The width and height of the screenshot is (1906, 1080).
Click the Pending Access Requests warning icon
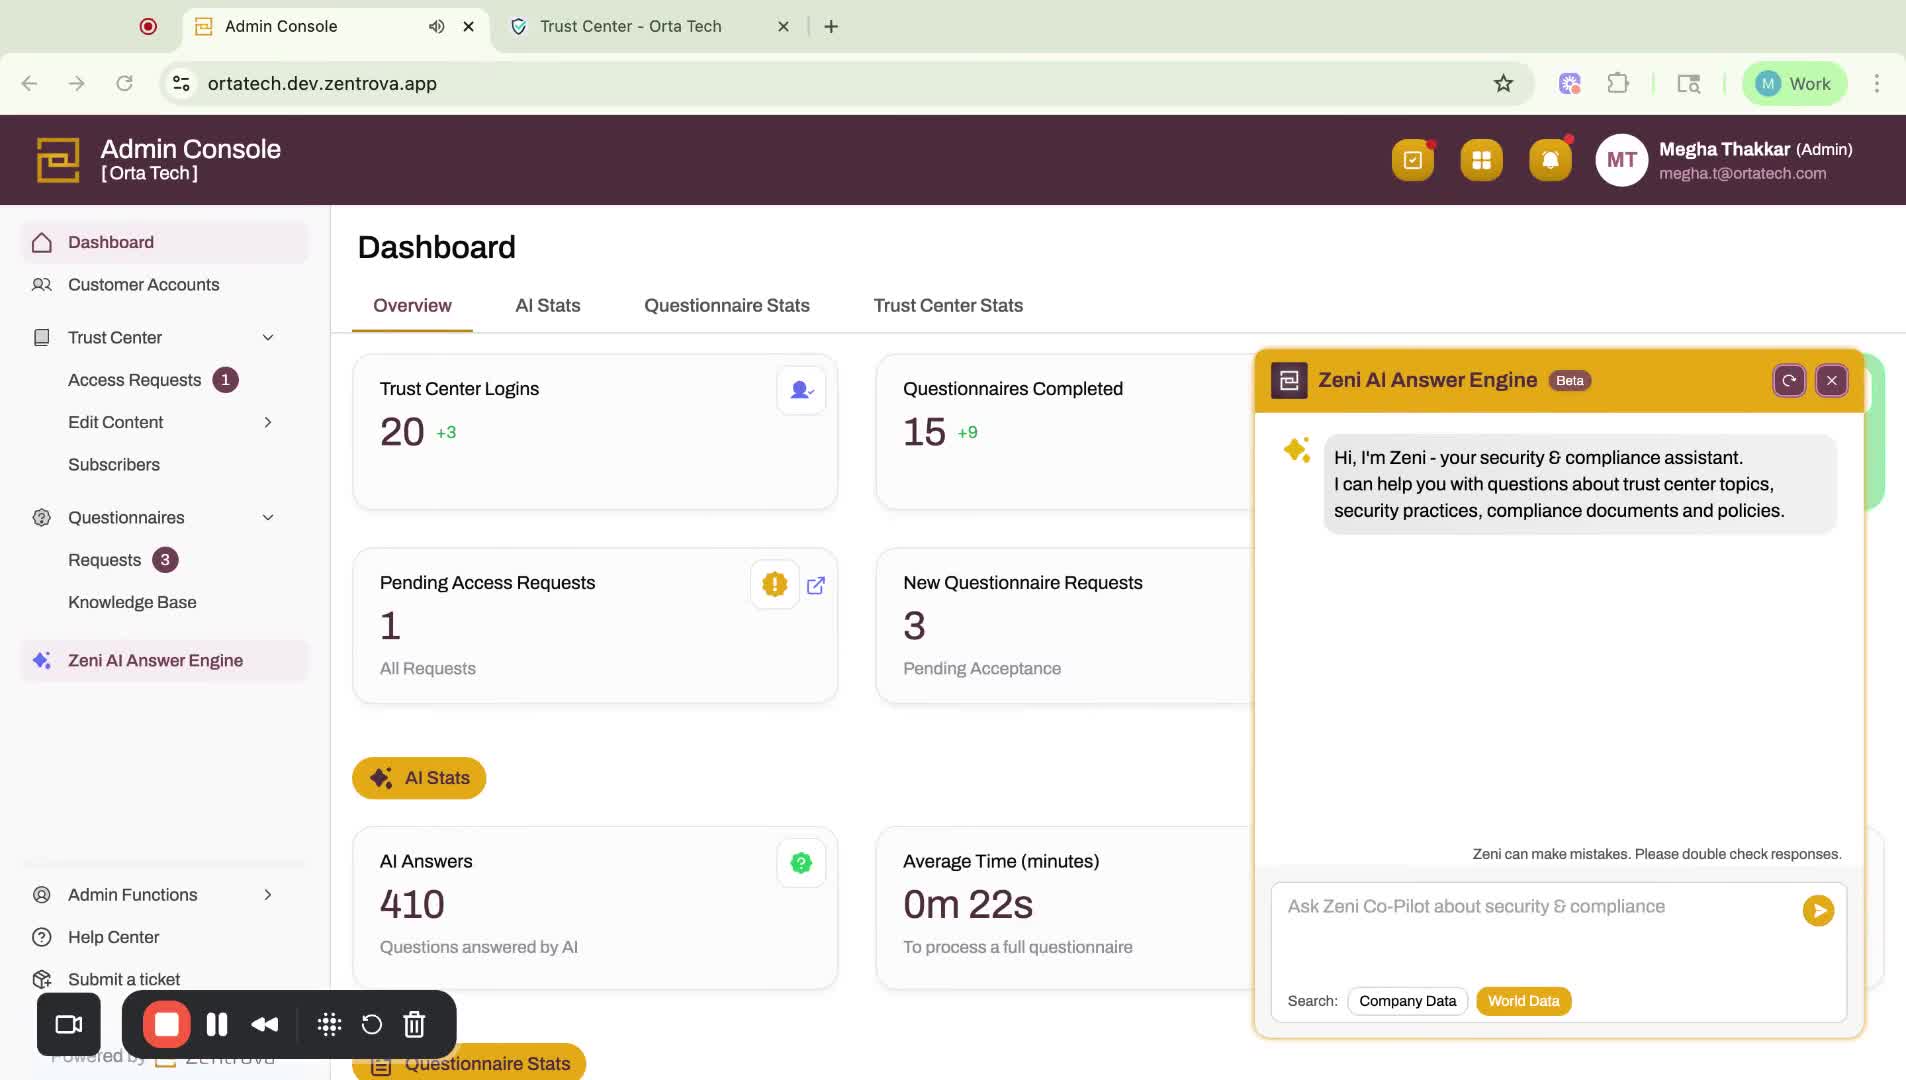(774, 584)
